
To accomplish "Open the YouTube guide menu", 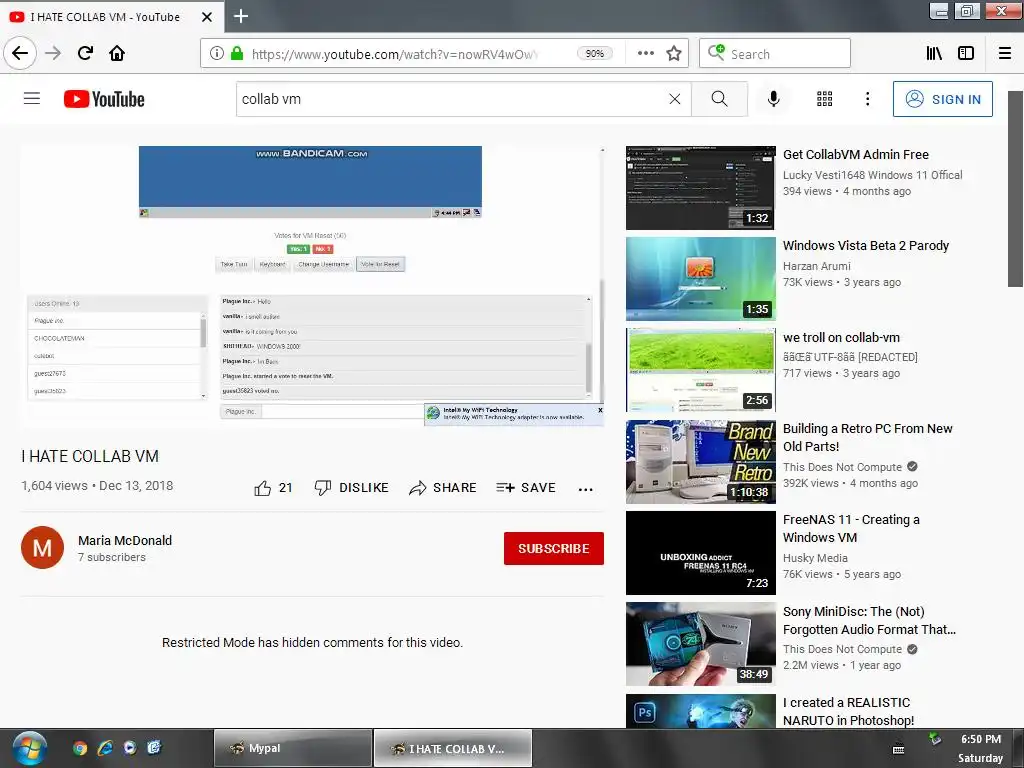I will [x=32, y=99].
